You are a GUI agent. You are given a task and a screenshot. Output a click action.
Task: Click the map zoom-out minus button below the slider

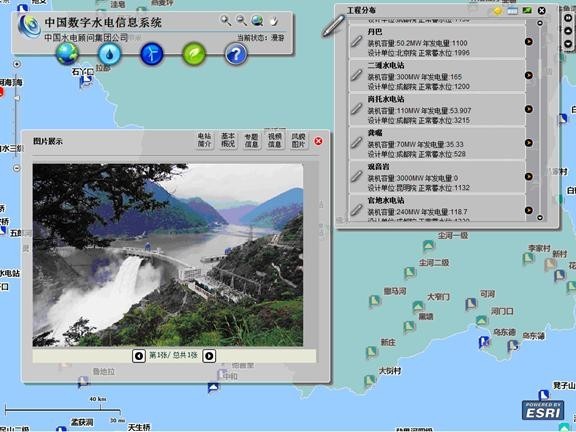[17, 168]
